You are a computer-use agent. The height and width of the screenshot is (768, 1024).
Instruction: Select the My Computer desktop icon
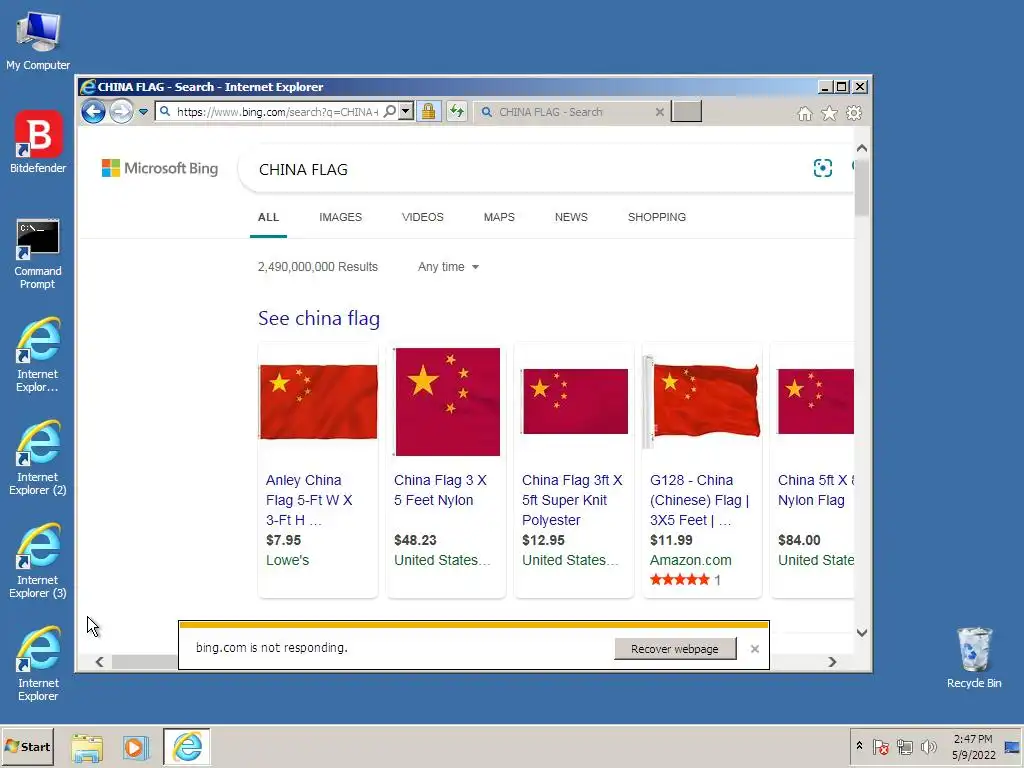[x=38, y=40]
